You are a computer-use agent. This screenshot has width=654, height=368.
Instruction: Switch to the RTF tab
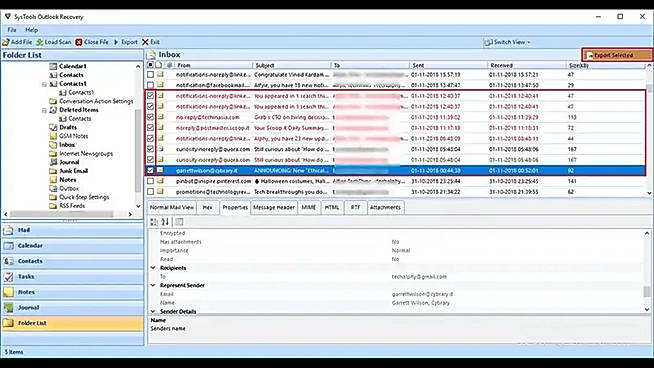click(x=355, y=207)
